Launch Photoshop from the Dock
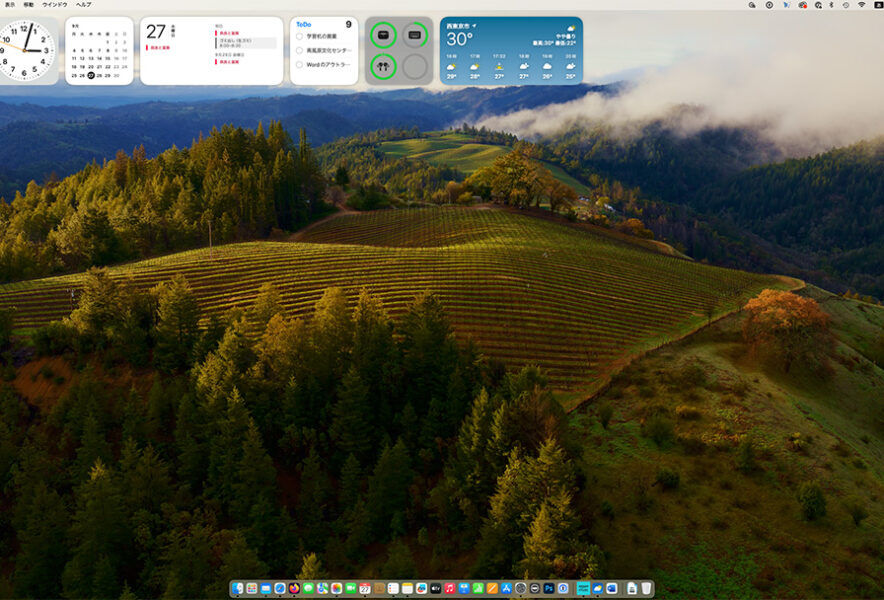This screenshot has height=600, width=884. 549,589
